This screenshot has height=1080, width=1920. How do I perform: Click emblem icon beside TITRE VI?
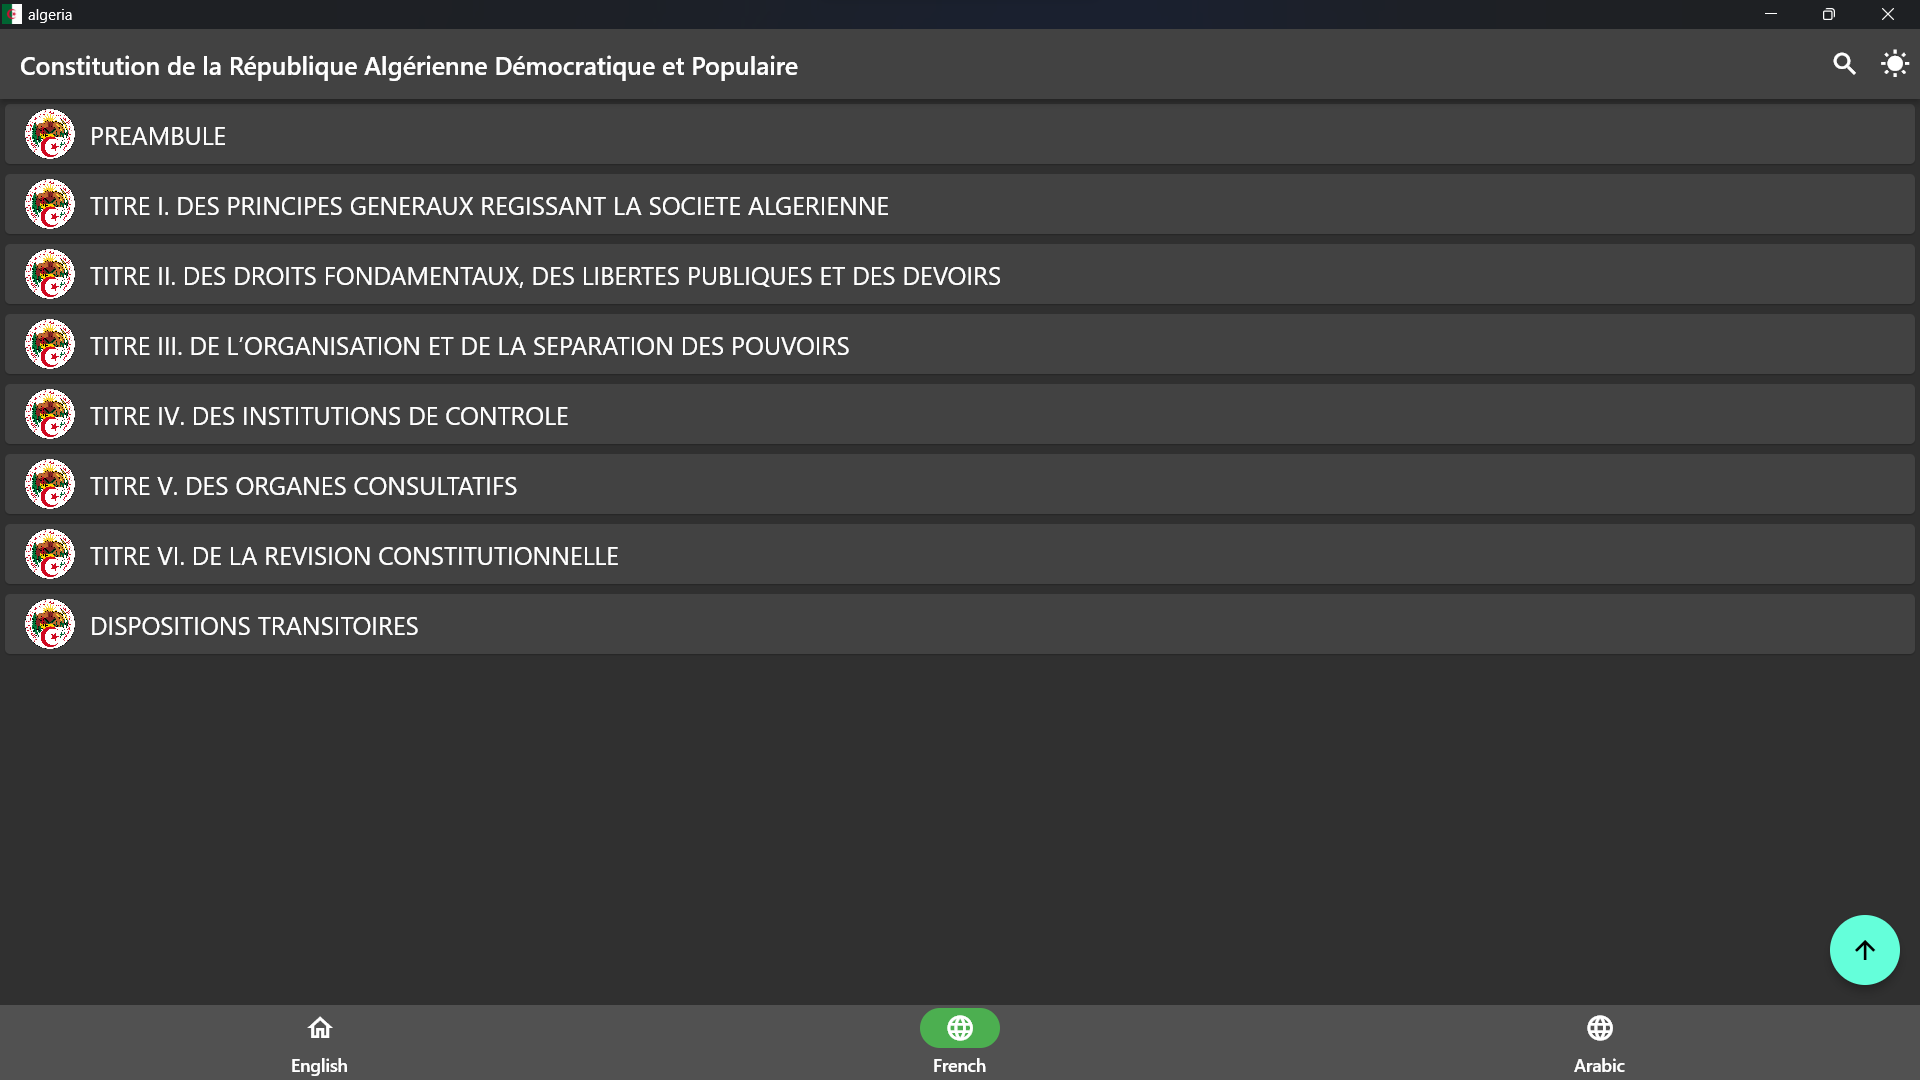pos(50,555)
